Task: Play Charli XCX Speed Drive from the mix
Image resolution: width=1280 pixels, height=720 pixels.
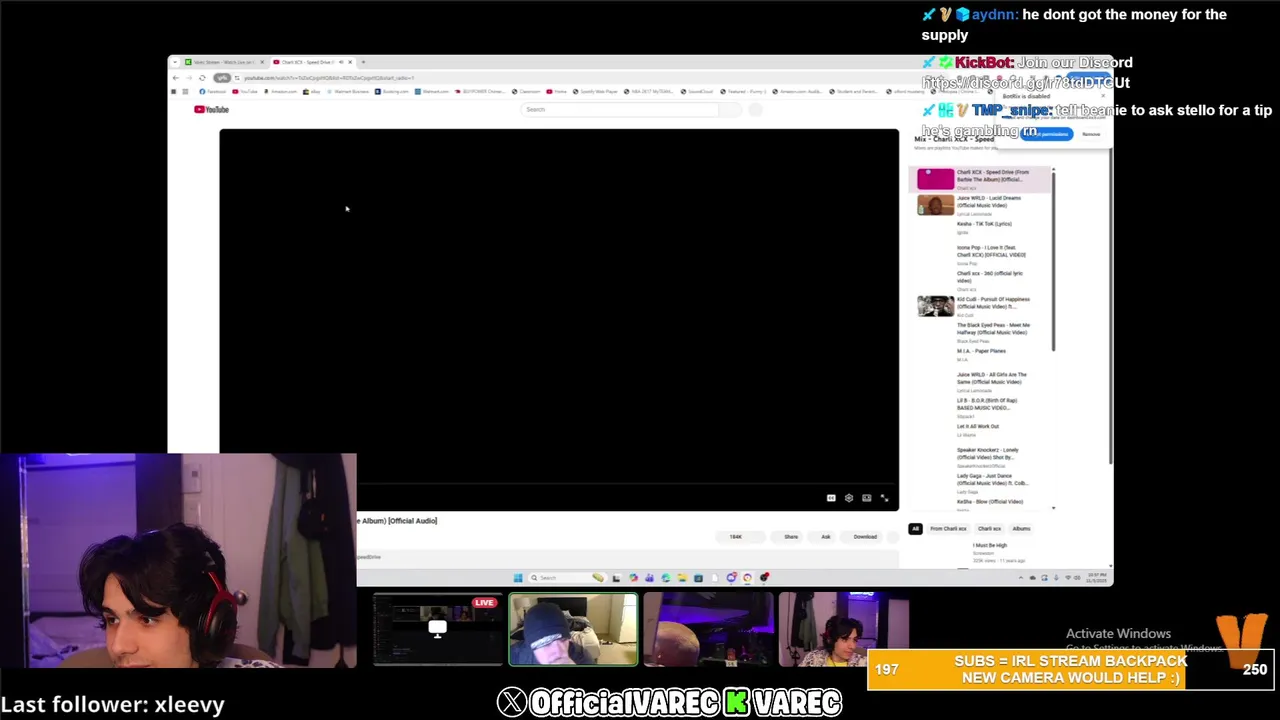Action: (982, 179)
